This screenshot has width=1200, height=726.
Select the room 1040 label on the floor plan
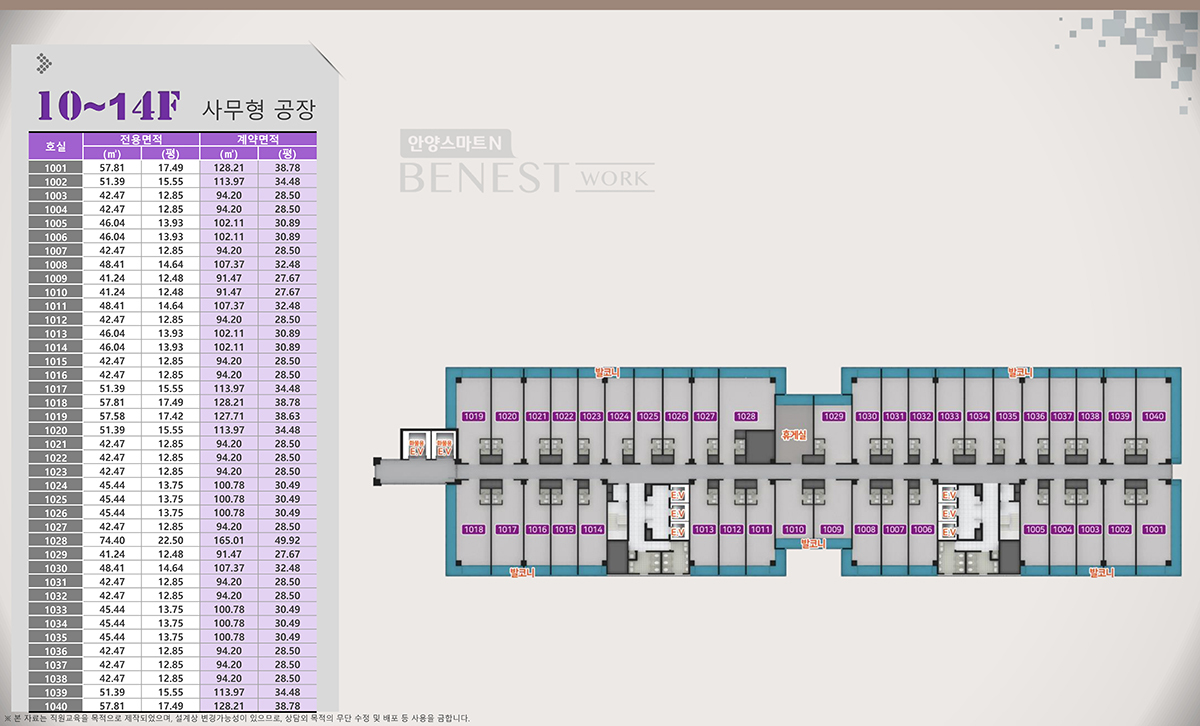(x=1154, y=416)
